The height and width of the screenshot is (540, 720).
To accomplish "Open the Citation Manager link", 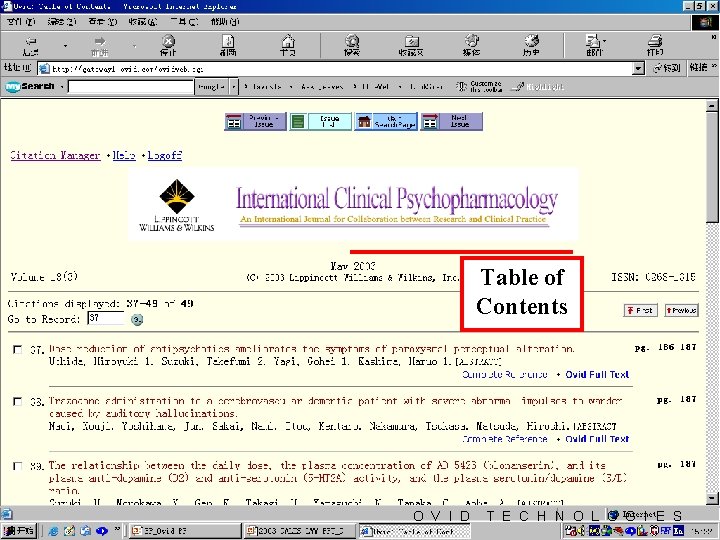I will [x=55, y=155].
